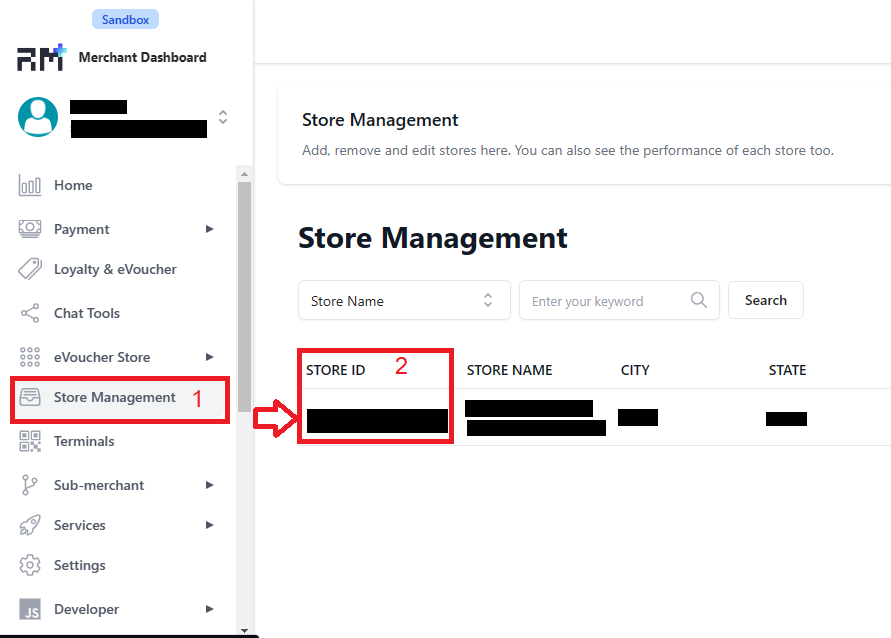
Task: Expand the Payment submenu arrow
Action: tap(209, 229)
